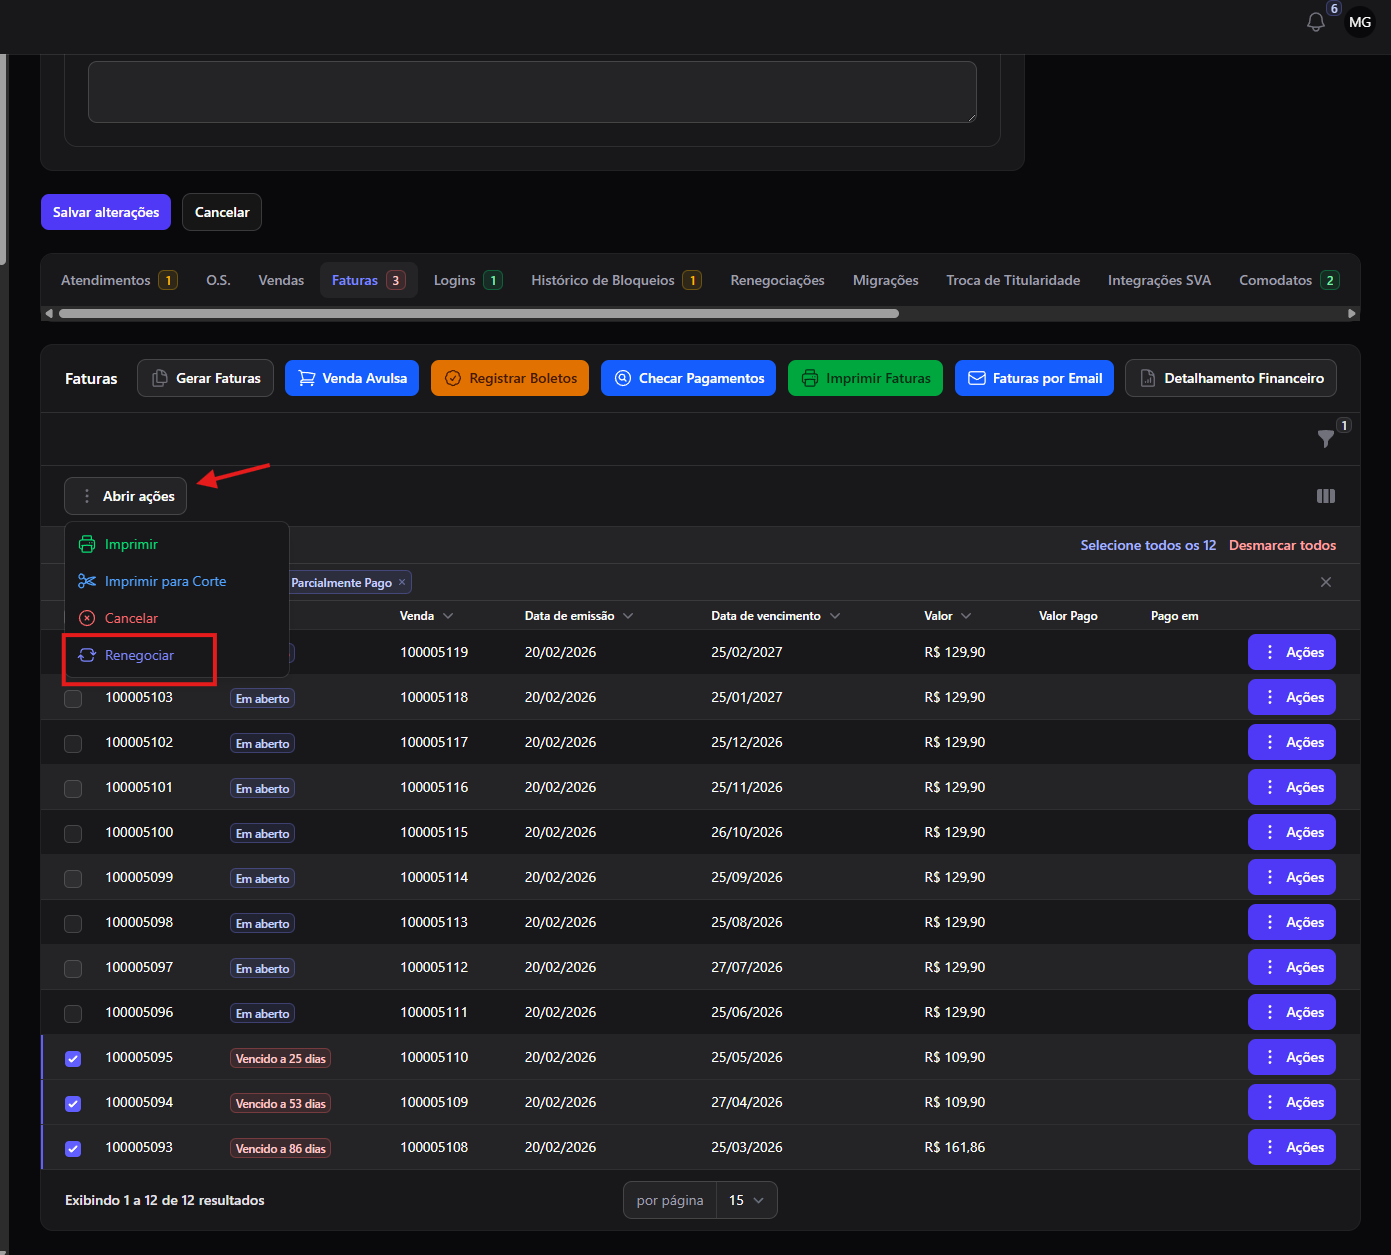
Task: Check the checkbox for invoice 100005103
Action: (x=73, y=698)
